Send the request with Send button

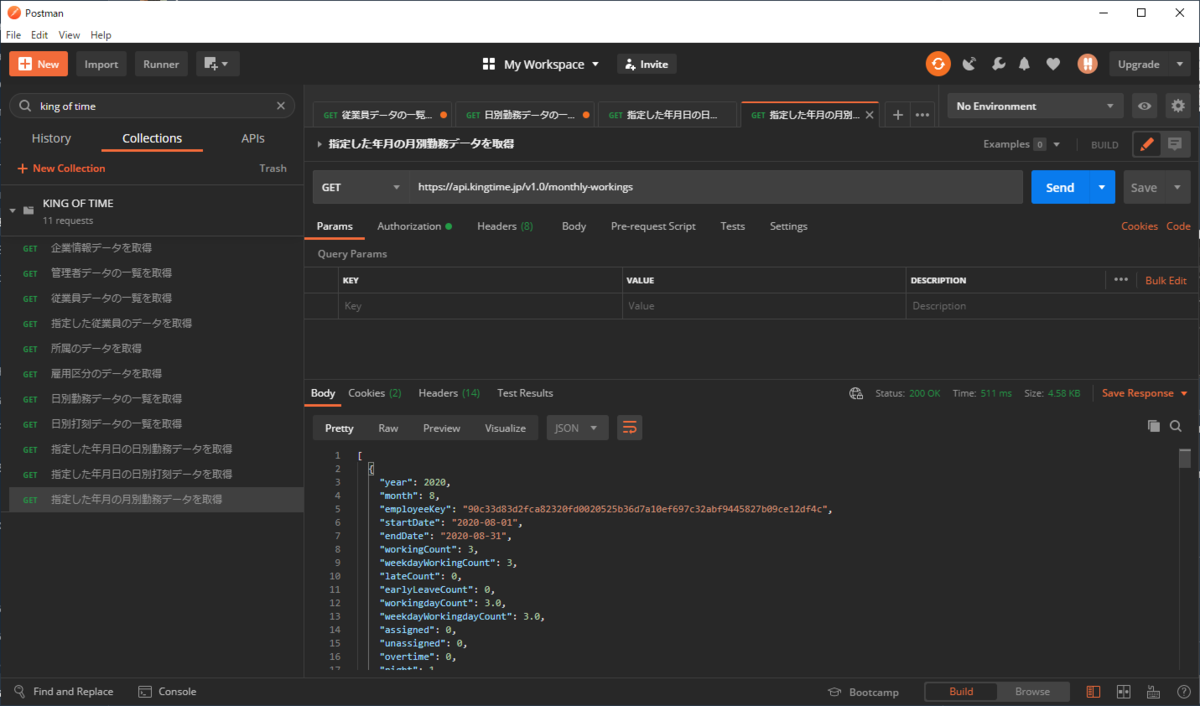[x=1060, y=187]
